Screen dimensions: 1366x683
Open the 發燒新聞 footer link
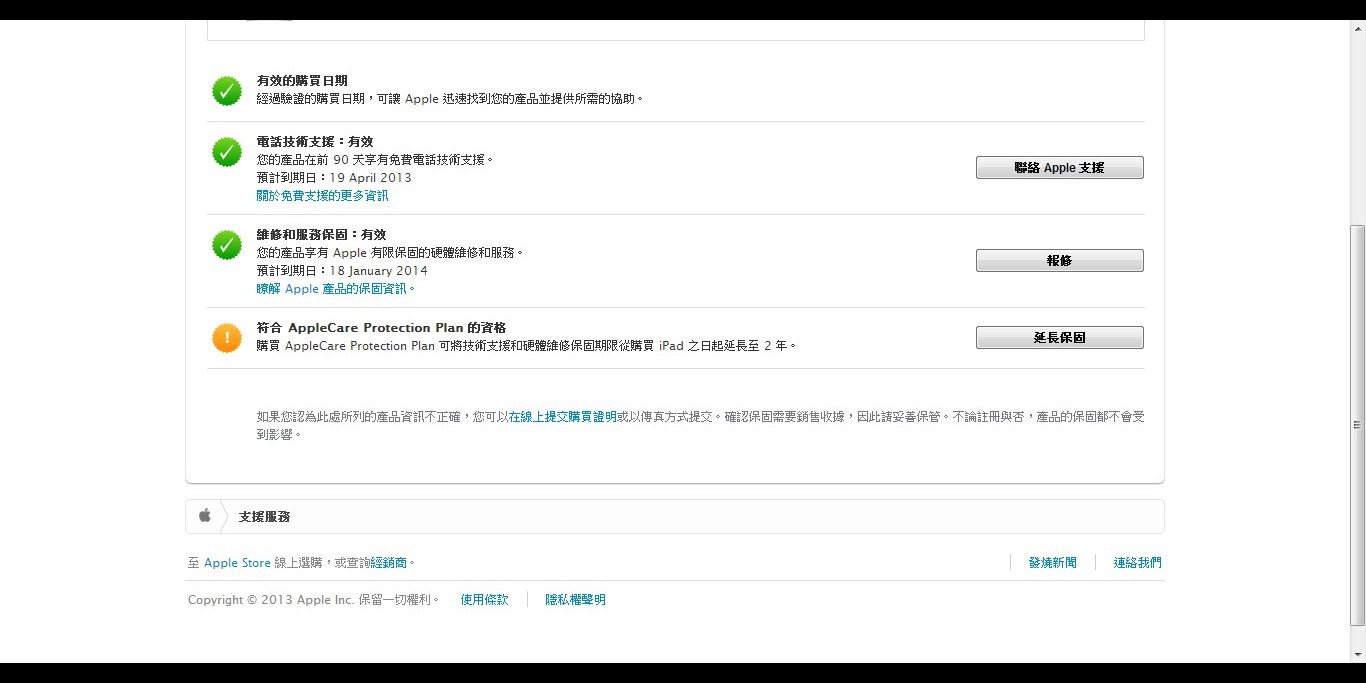(x=1053, y=563)
